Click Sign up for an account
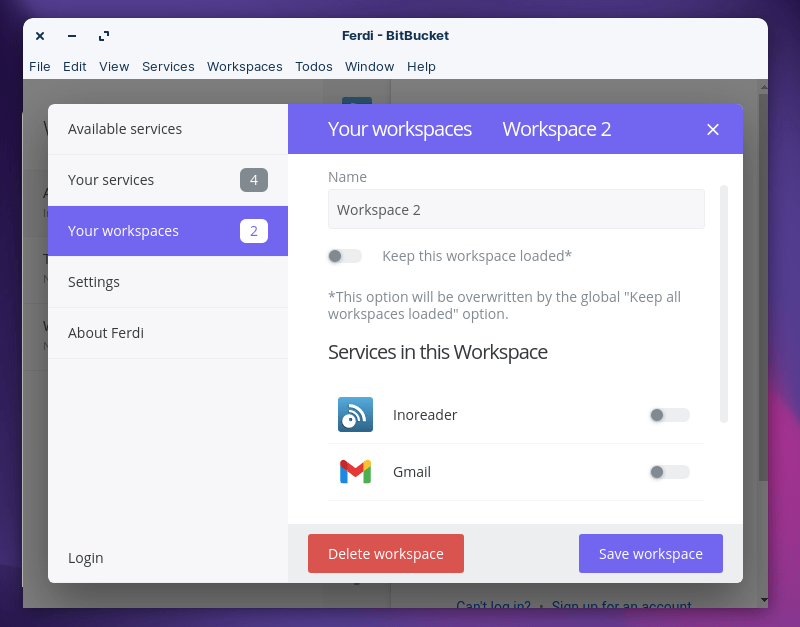800x627 pixels. click(621, 606)
